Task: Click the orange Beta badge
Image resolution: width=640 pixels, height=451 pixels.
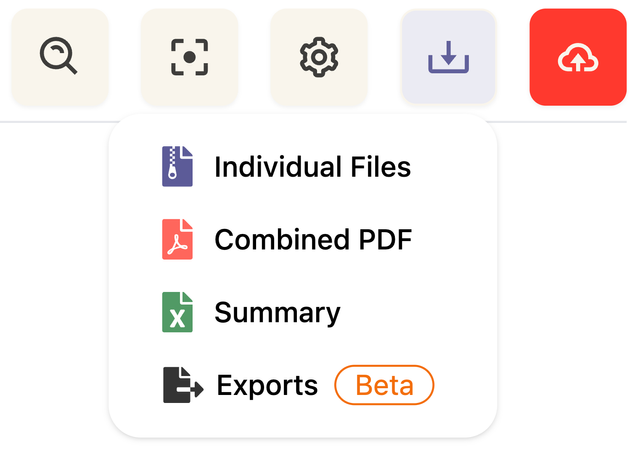Action: 384,385
